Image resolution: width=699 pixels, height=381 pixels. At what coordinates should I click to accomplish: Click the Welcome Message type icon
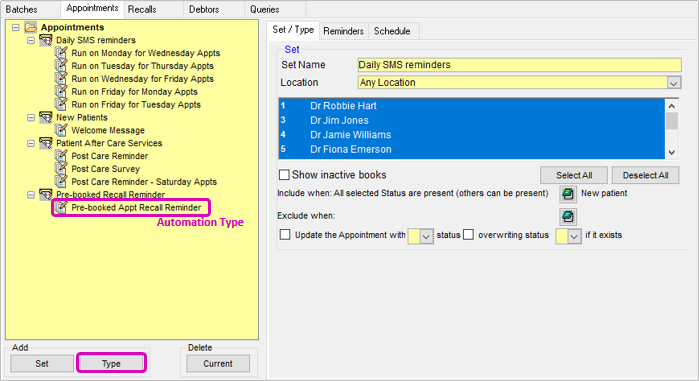tap(61, 131)
